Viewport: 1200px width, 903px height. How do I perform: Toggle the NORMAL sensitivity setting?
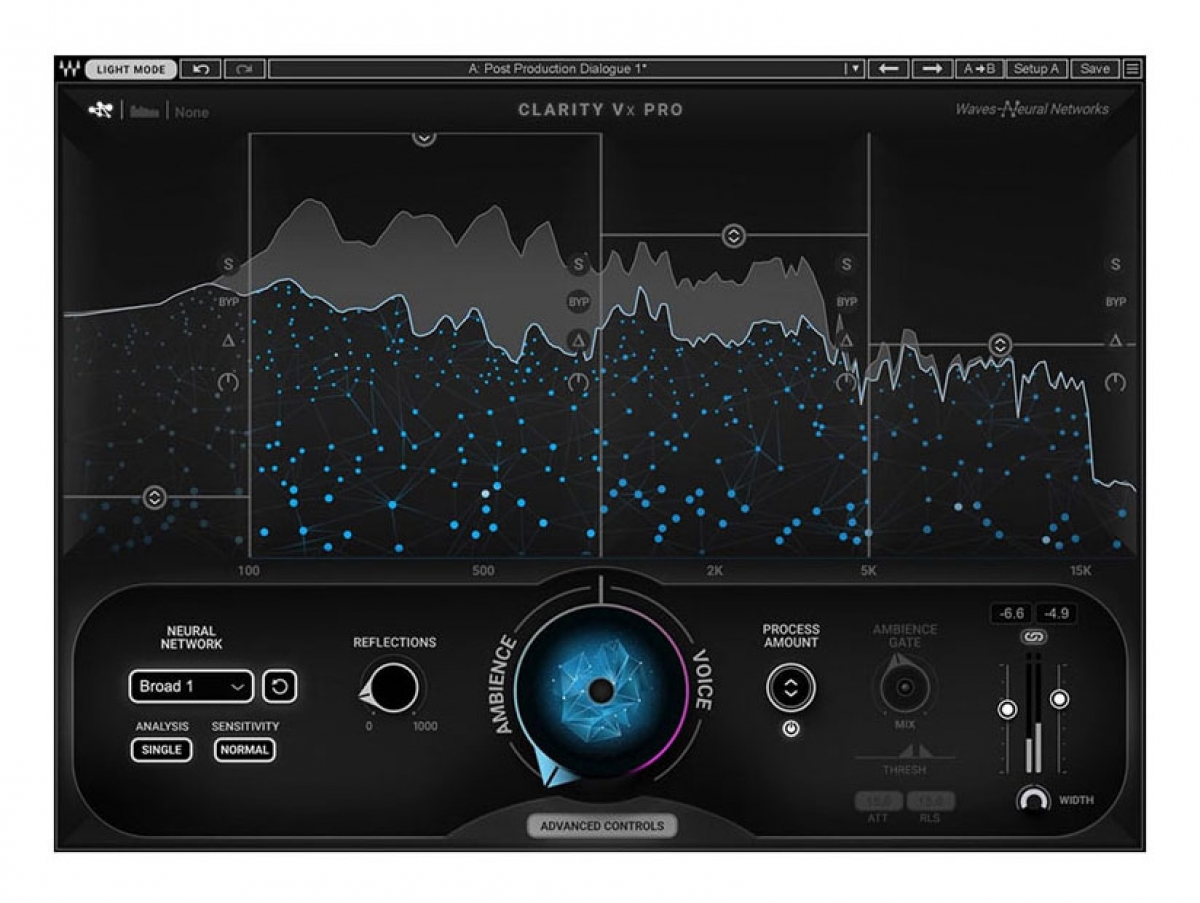click(245, 749)
